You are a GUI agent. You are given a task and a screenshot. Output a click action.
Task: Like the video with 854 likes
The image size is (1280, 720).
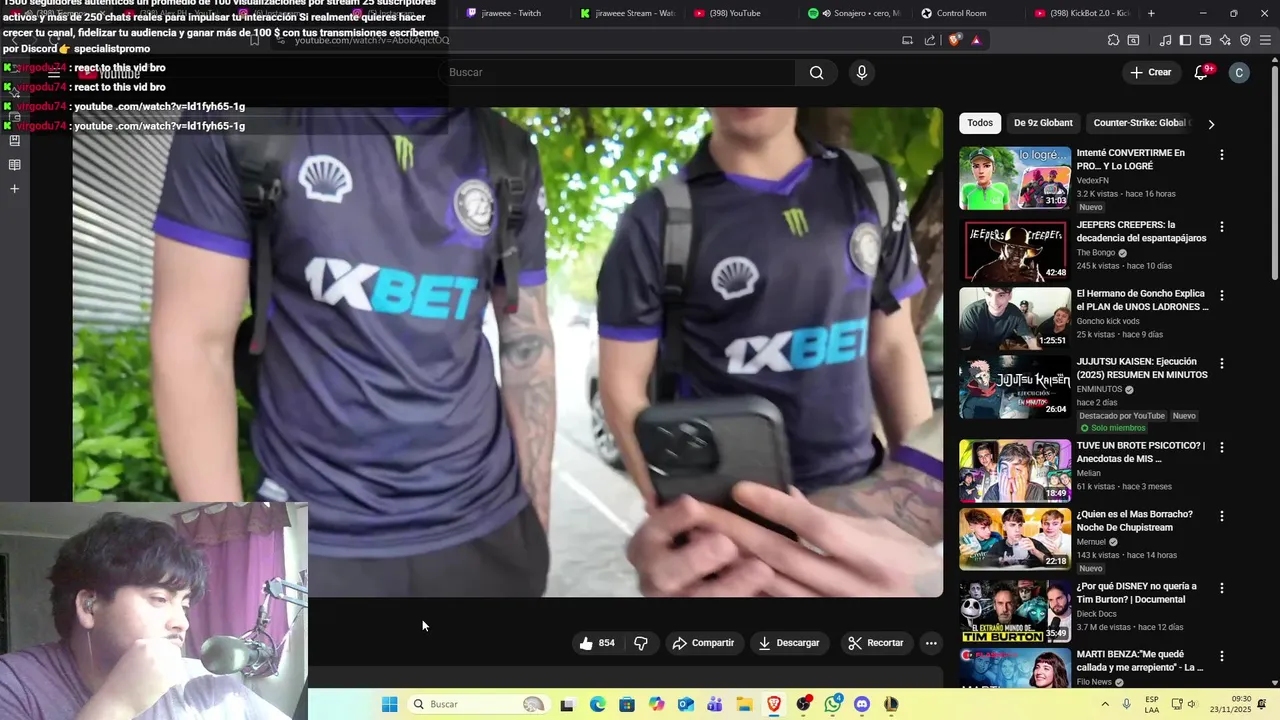click(x=597, y=643)
